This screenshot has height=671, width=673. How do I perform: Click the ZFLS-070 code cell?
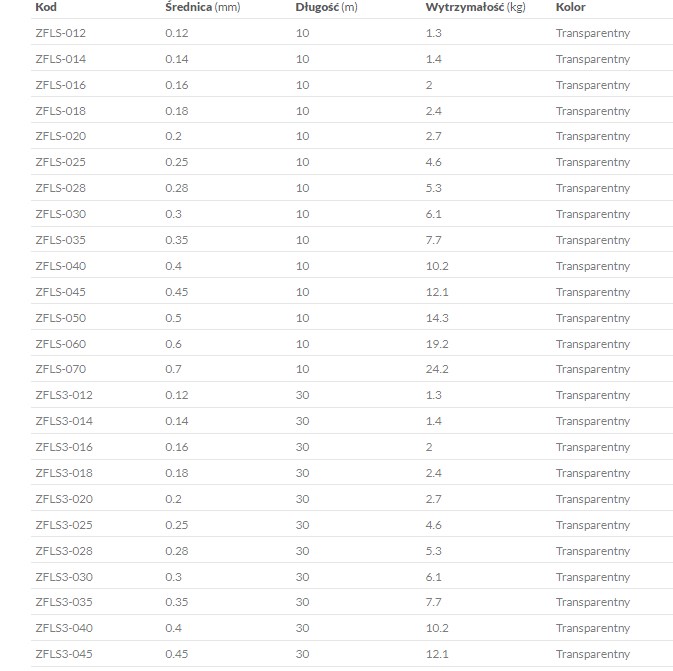coord(60,369)
